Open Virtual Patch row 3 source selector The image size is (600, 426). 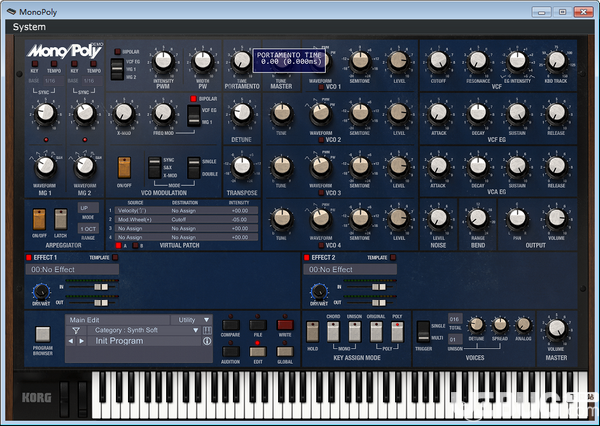tap(140, 229)
